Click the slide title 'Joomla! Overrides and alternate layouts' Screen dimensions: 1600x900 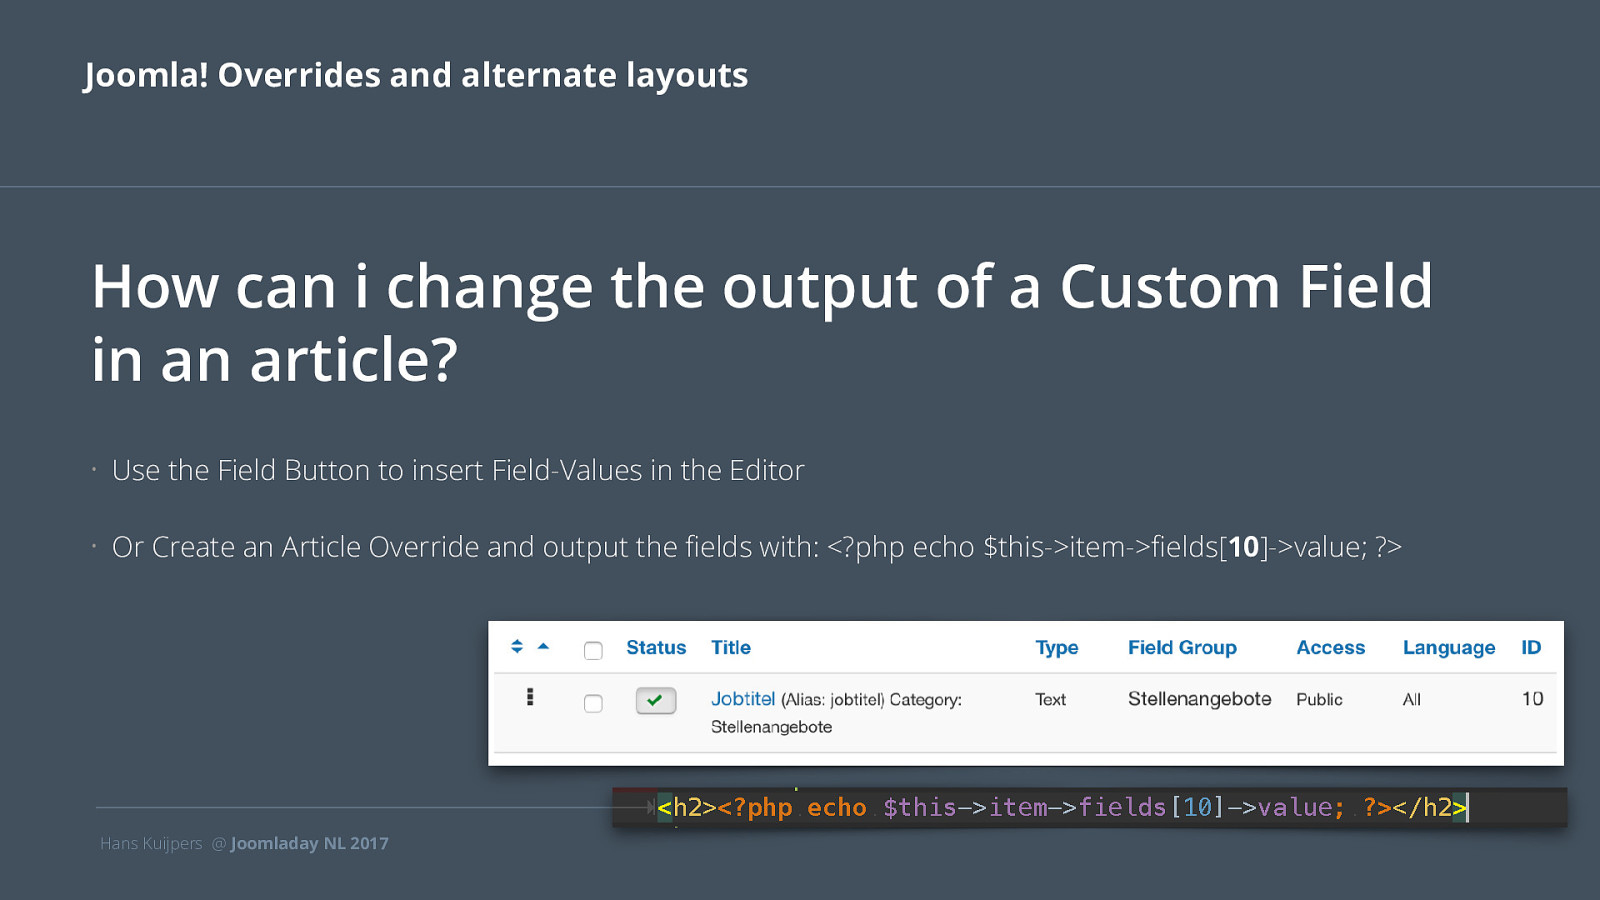pyautogui.click(x=416, y=75)
